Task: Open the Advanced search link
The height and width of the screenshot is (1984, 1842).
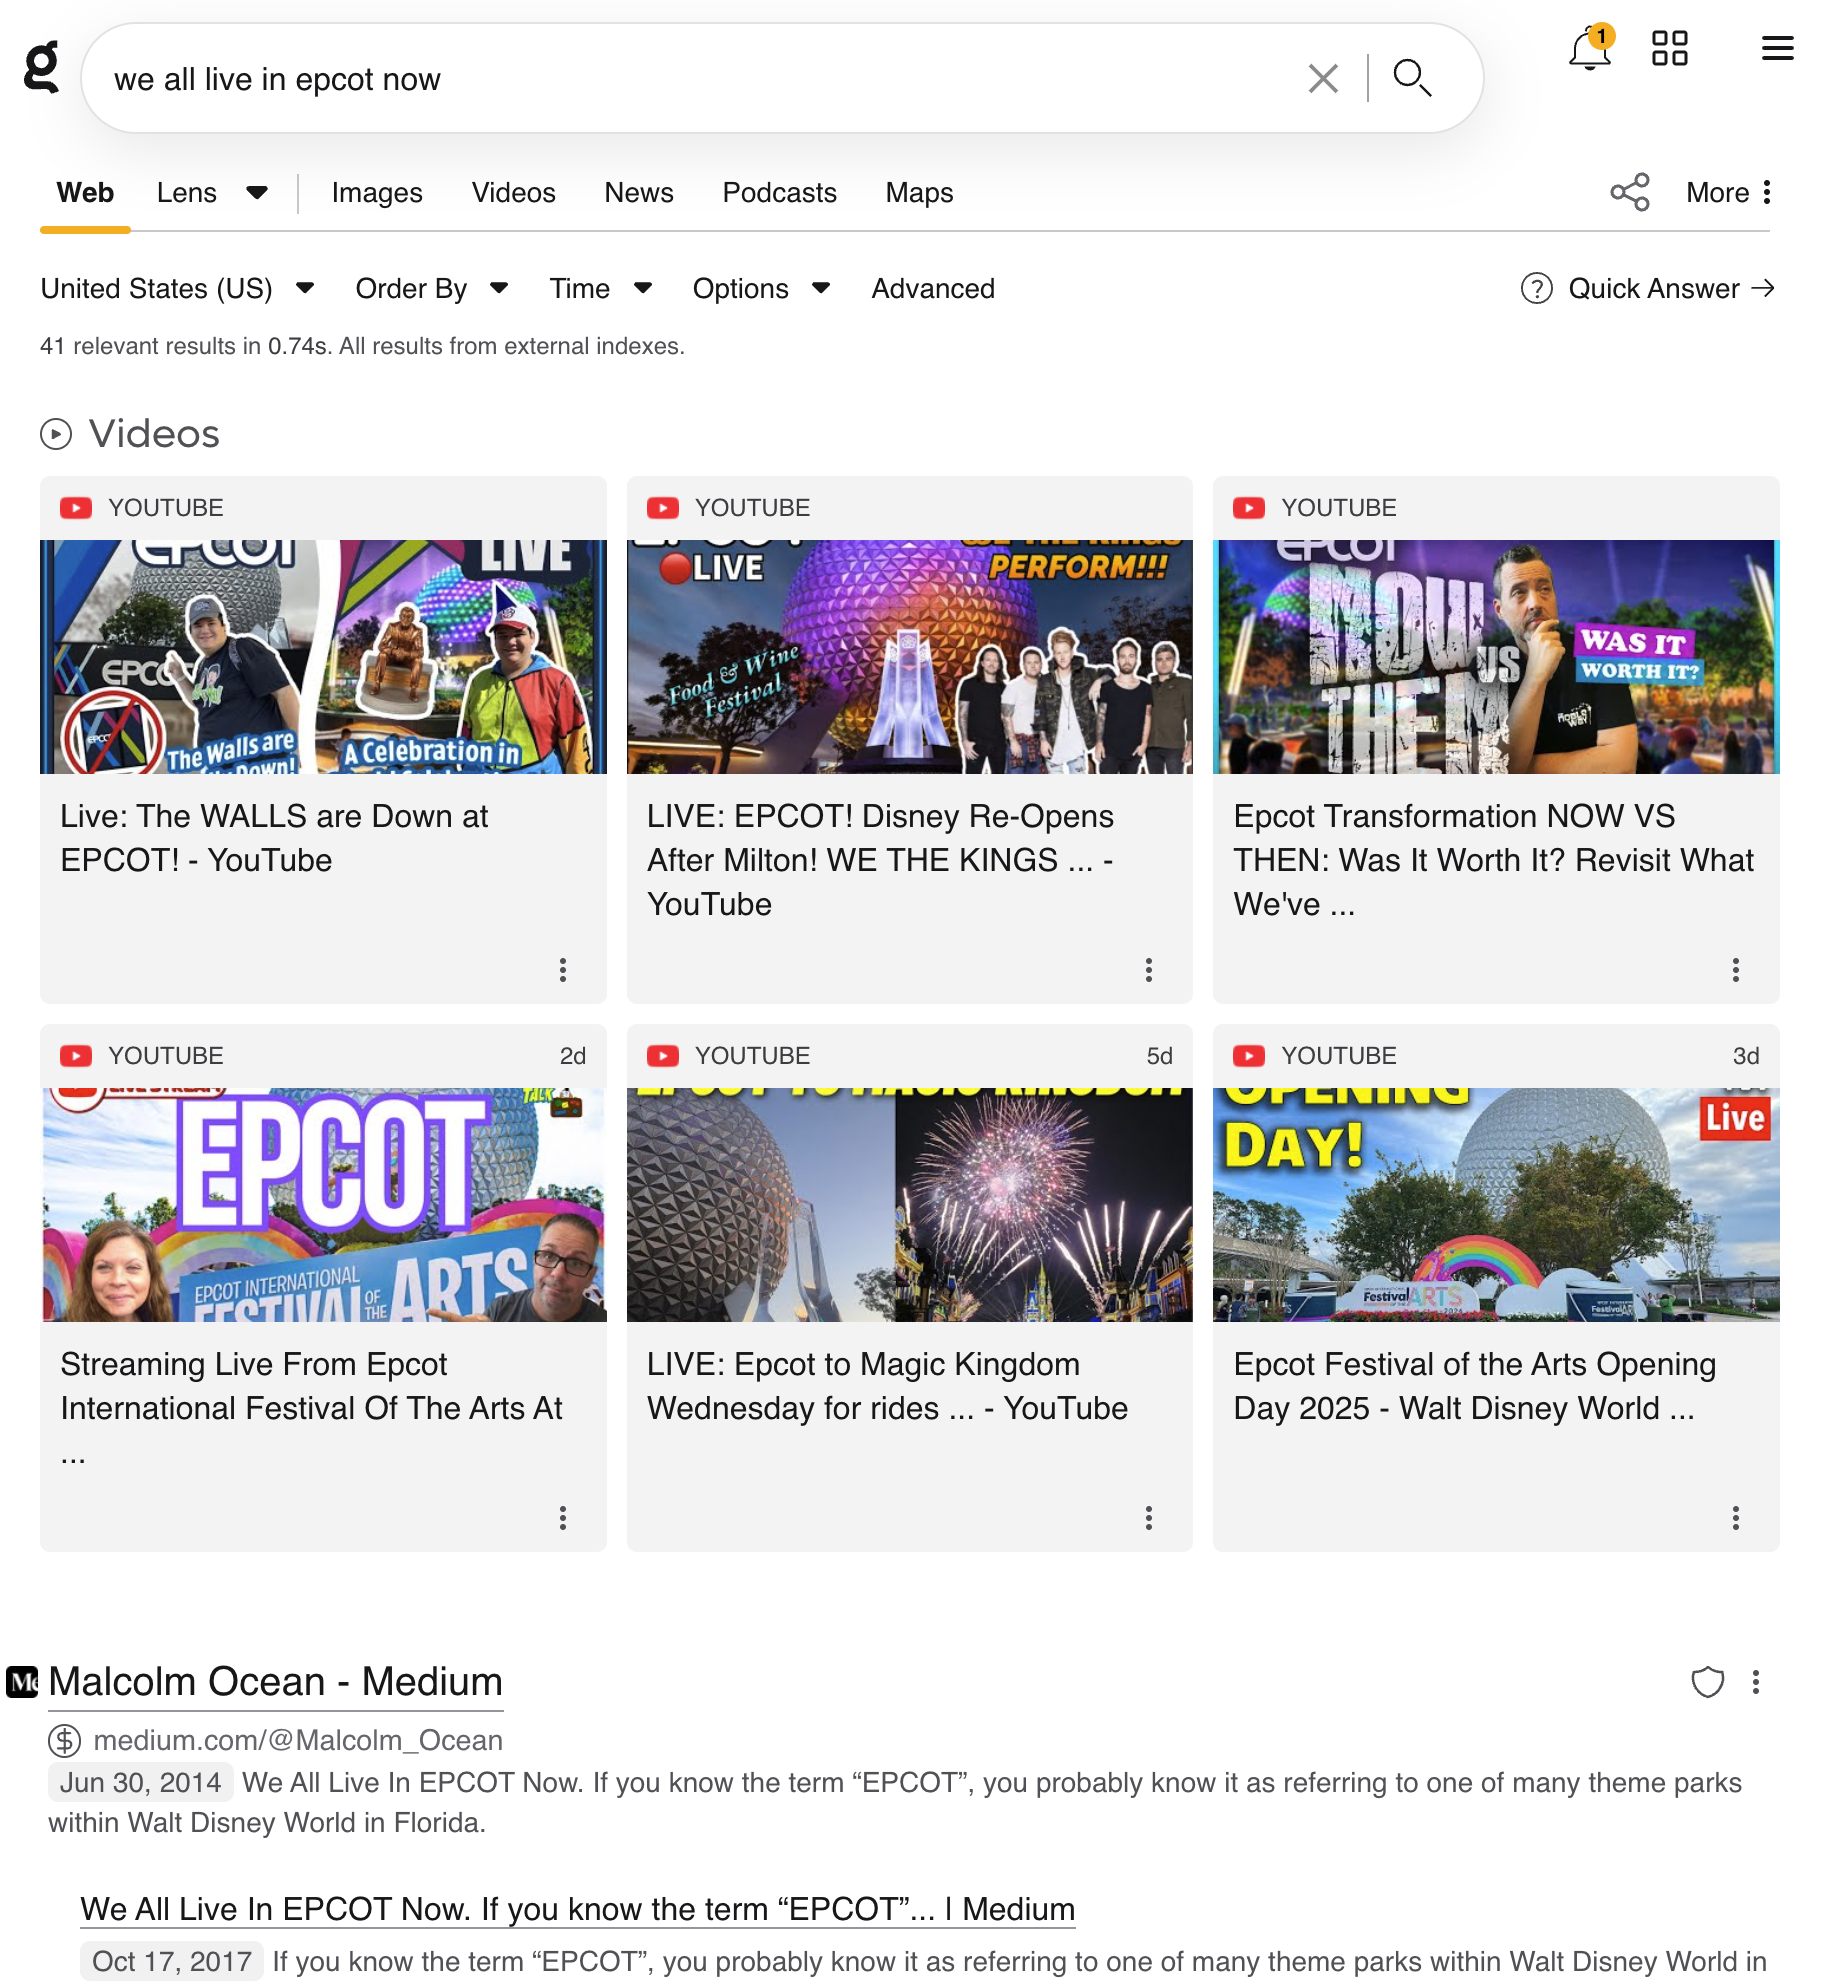Action: 933,289
